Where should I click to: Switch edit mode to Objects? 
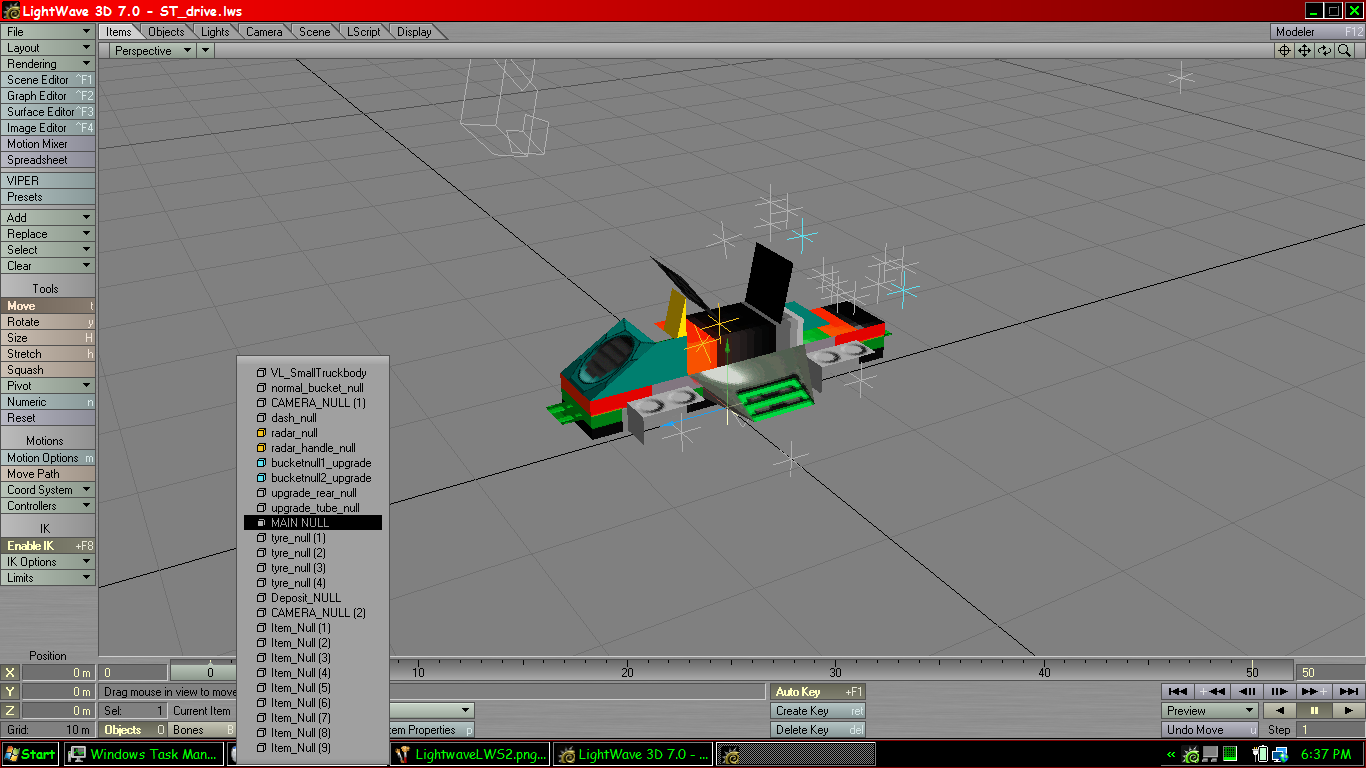coord(134,730)
